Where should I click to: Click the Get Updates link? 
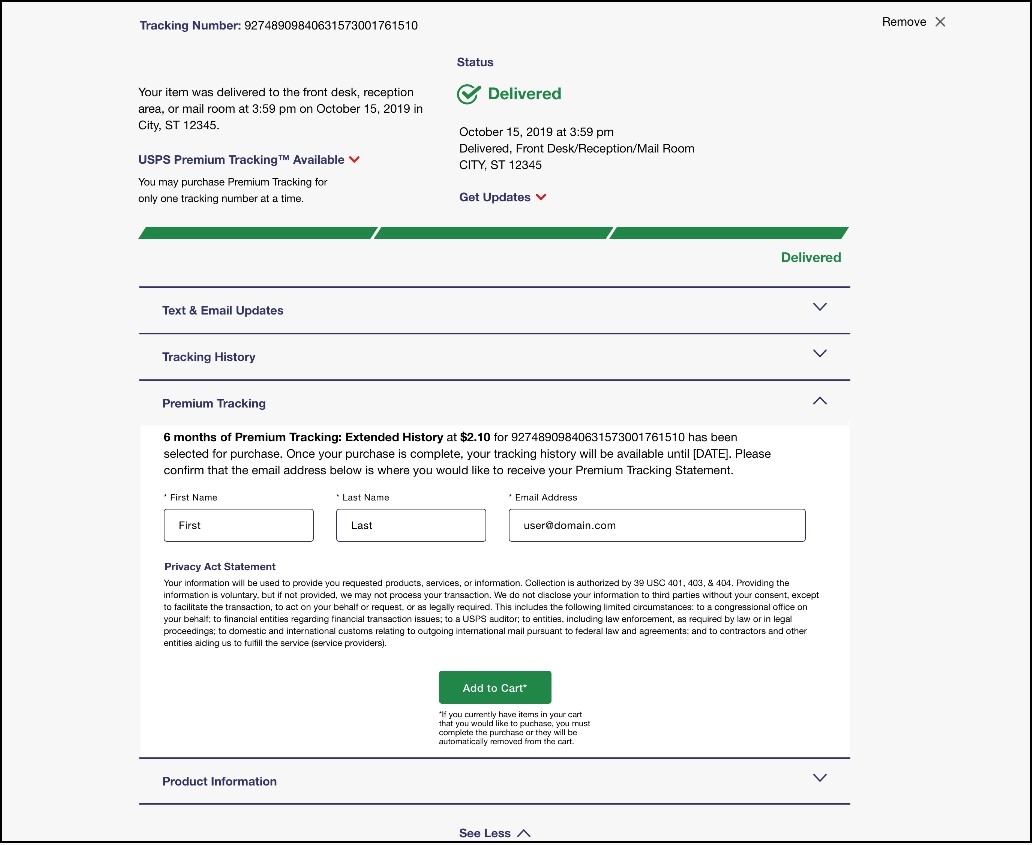(x=495, y=197)
